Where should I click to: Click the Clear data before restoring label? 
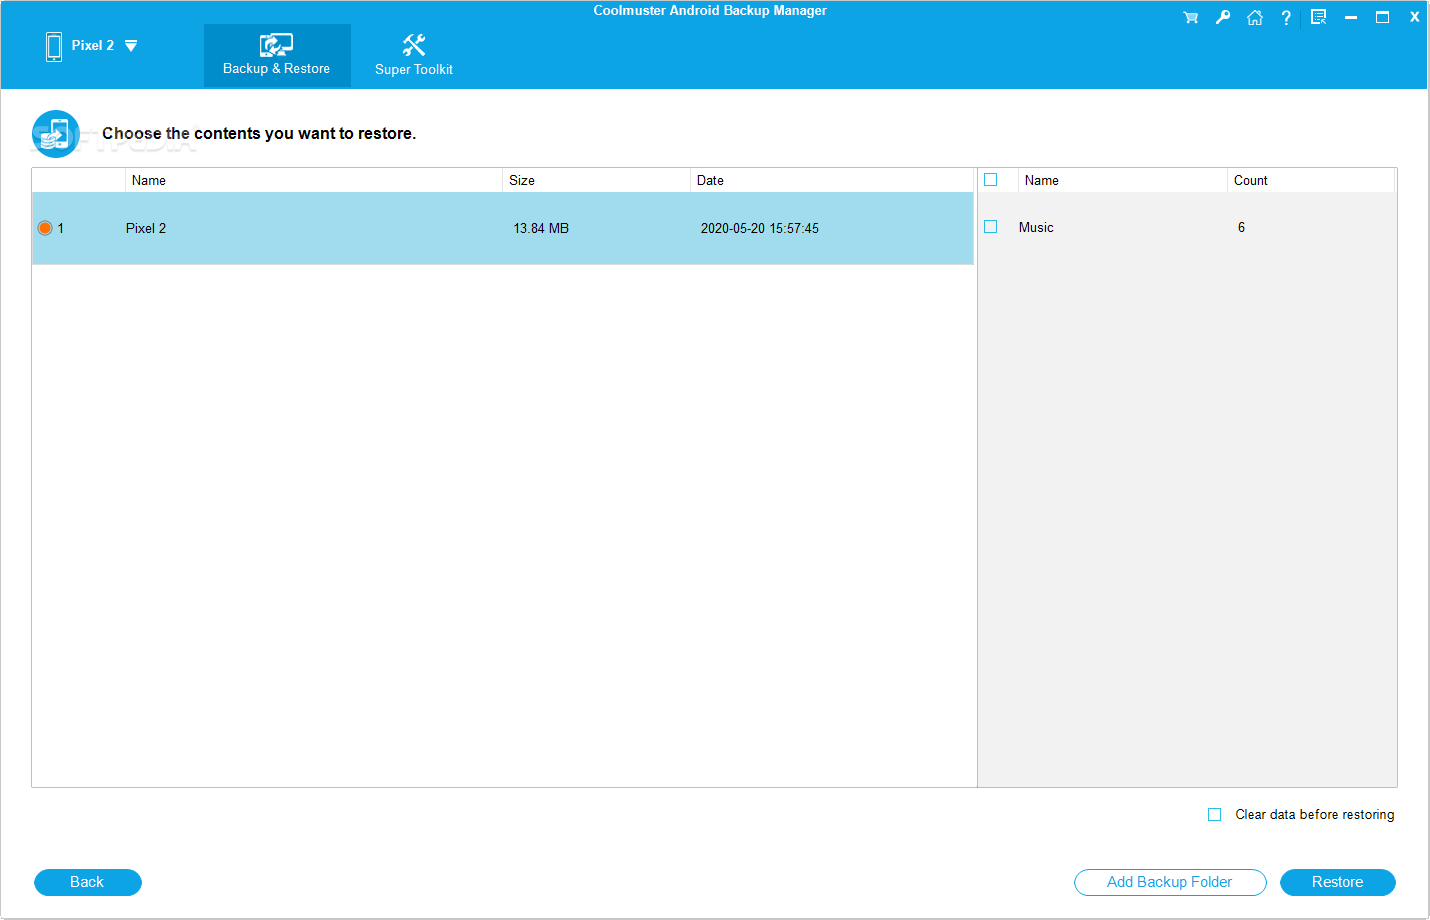click(x=1315, y=815)
